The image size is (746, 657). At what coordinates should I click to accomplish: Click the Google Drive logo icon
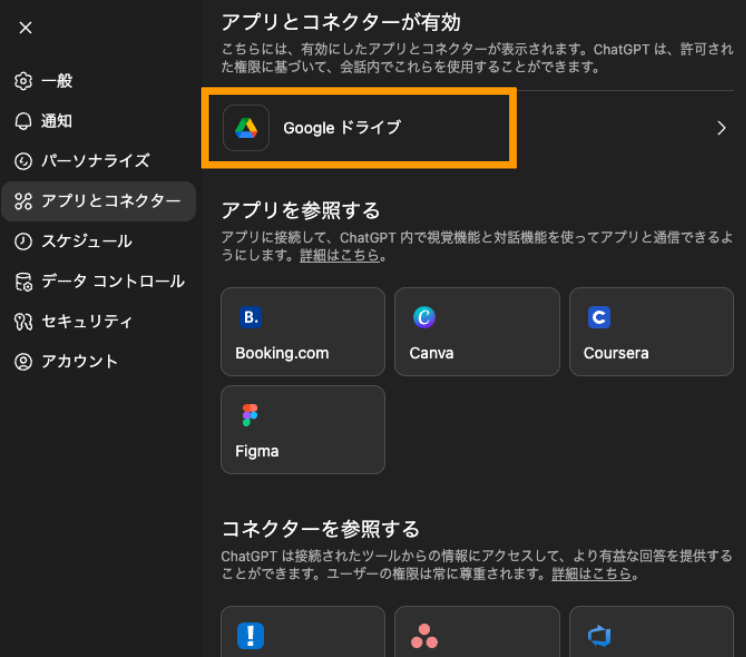pos(246,128)
